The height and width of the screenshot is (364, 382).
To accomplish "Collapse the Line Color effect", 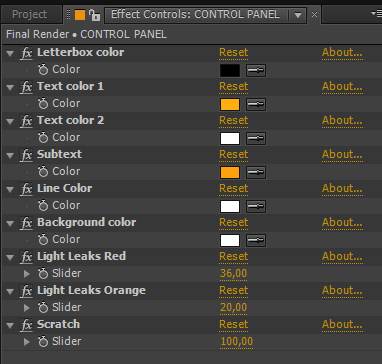I will click(10, 190).
